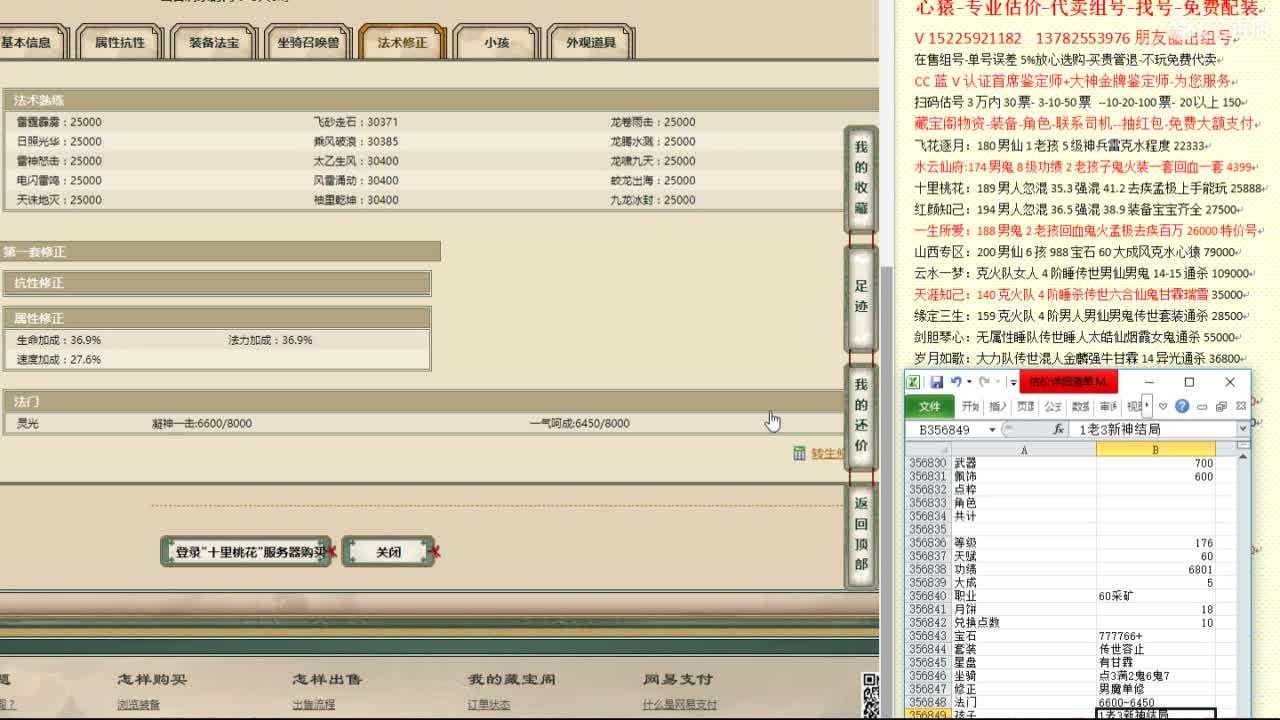This screenshot has height=720, width=1280.
Task: Click the Undo icon in Excel
Action: pos(958,382)
